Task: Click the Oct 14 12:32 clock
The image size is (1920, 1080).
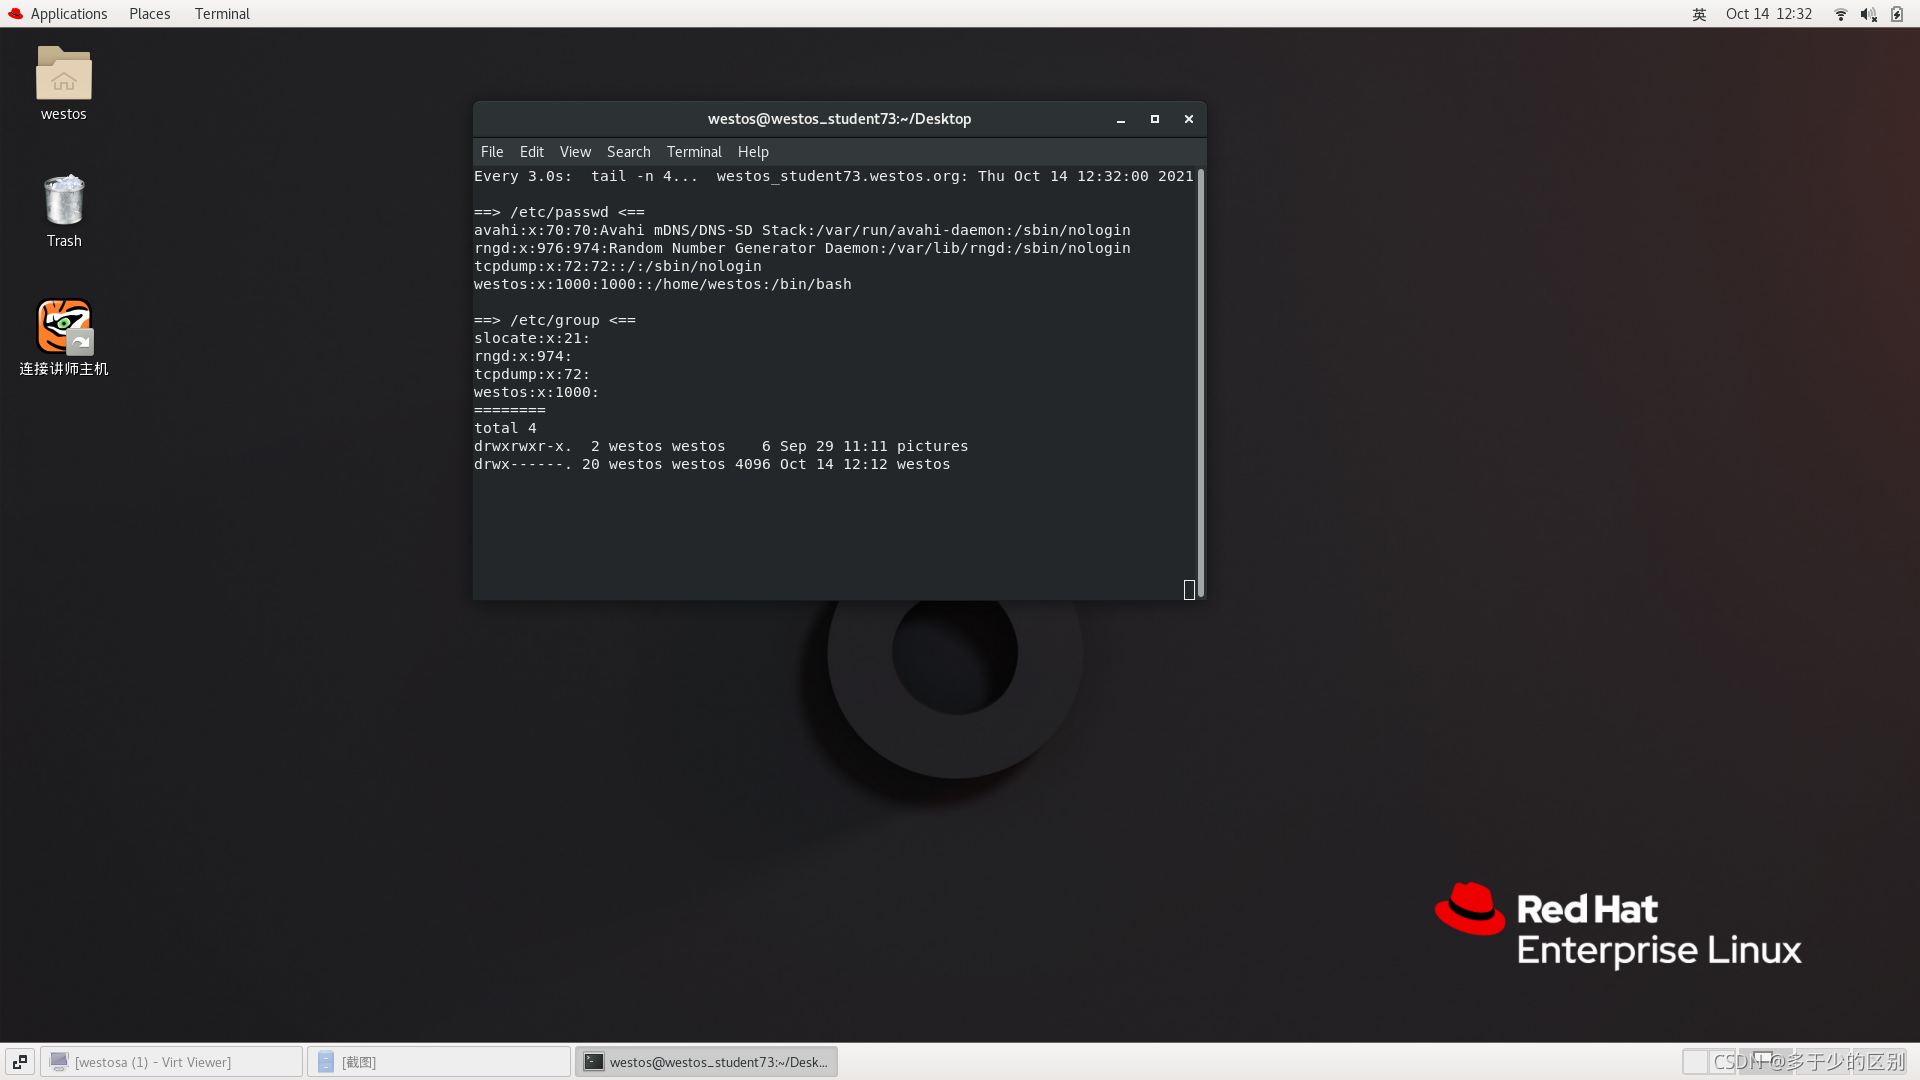Action: [1768, 14]
